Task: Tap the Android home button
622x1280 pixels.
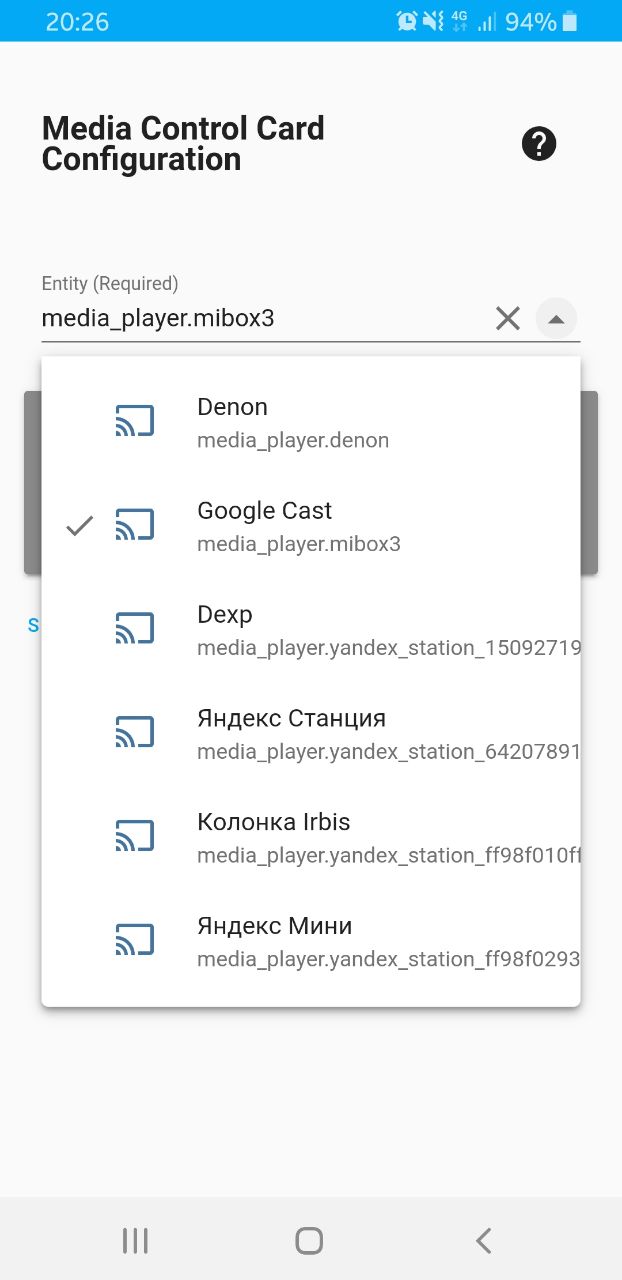Action: [309, 1241]
